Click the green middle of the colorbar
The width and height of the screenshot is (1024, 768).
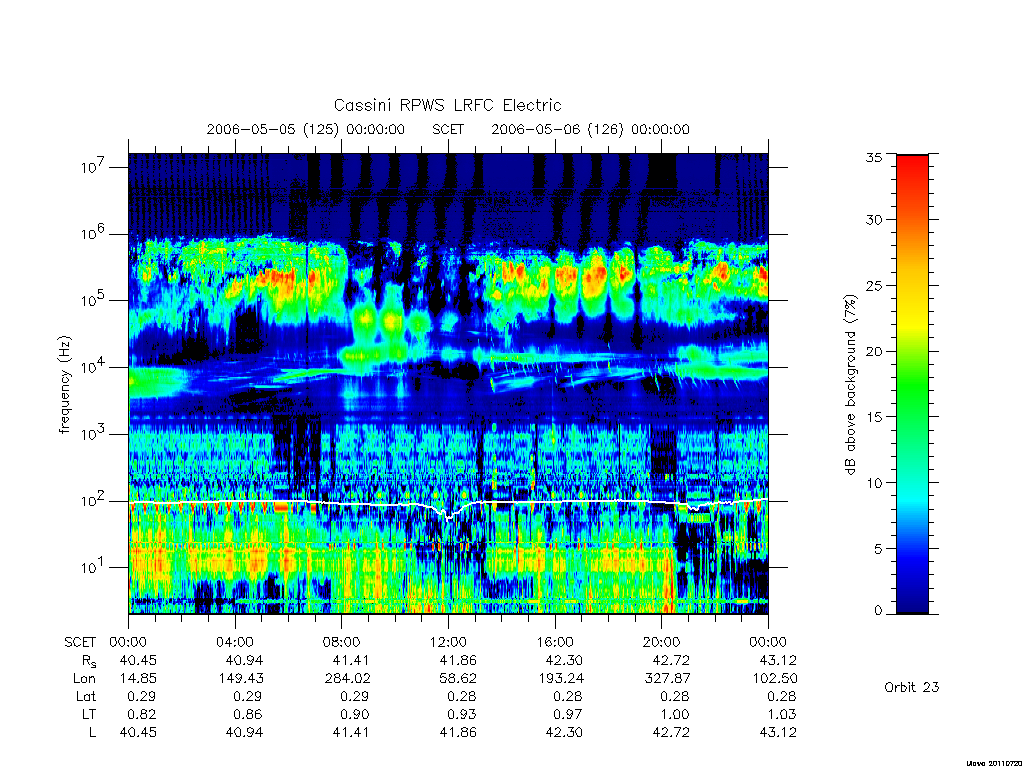pos(912,385)
